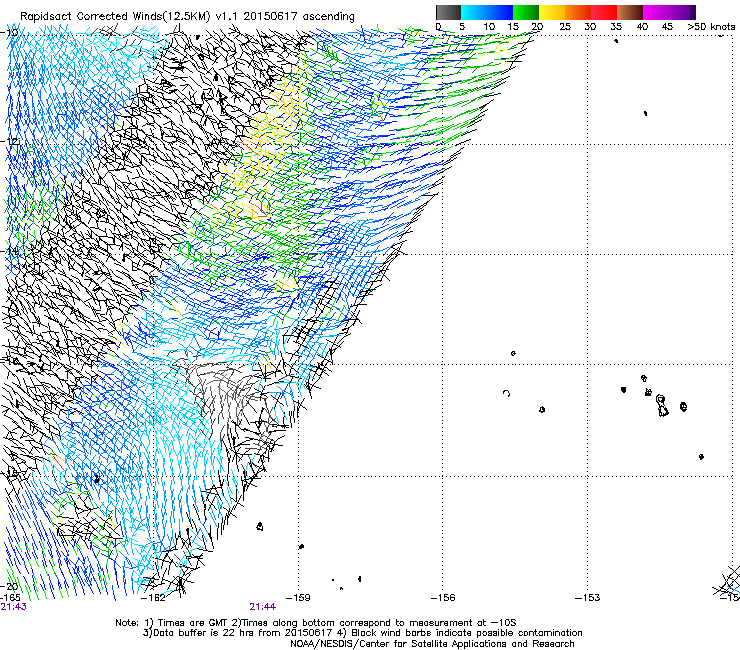
Task: Click the '20150617 ascending' text in title
Action: tap(299, 16)
